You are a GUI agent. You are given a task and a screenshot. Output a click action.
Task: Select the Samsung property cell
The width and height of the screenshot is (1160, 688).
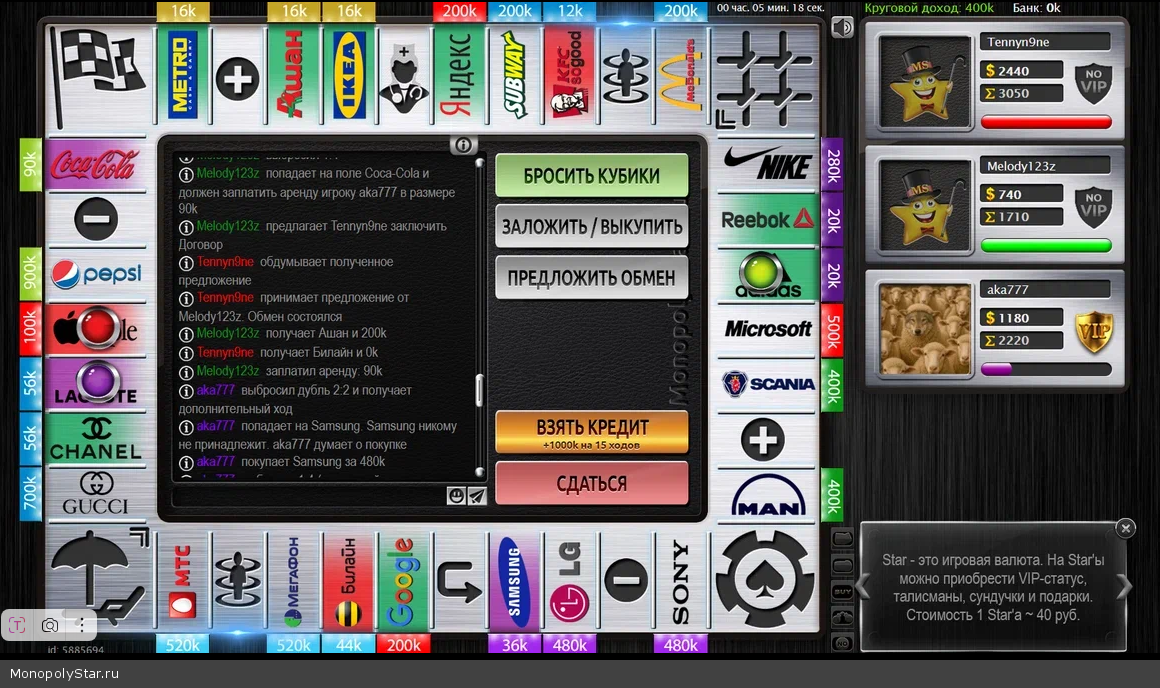tap(514, 582)
